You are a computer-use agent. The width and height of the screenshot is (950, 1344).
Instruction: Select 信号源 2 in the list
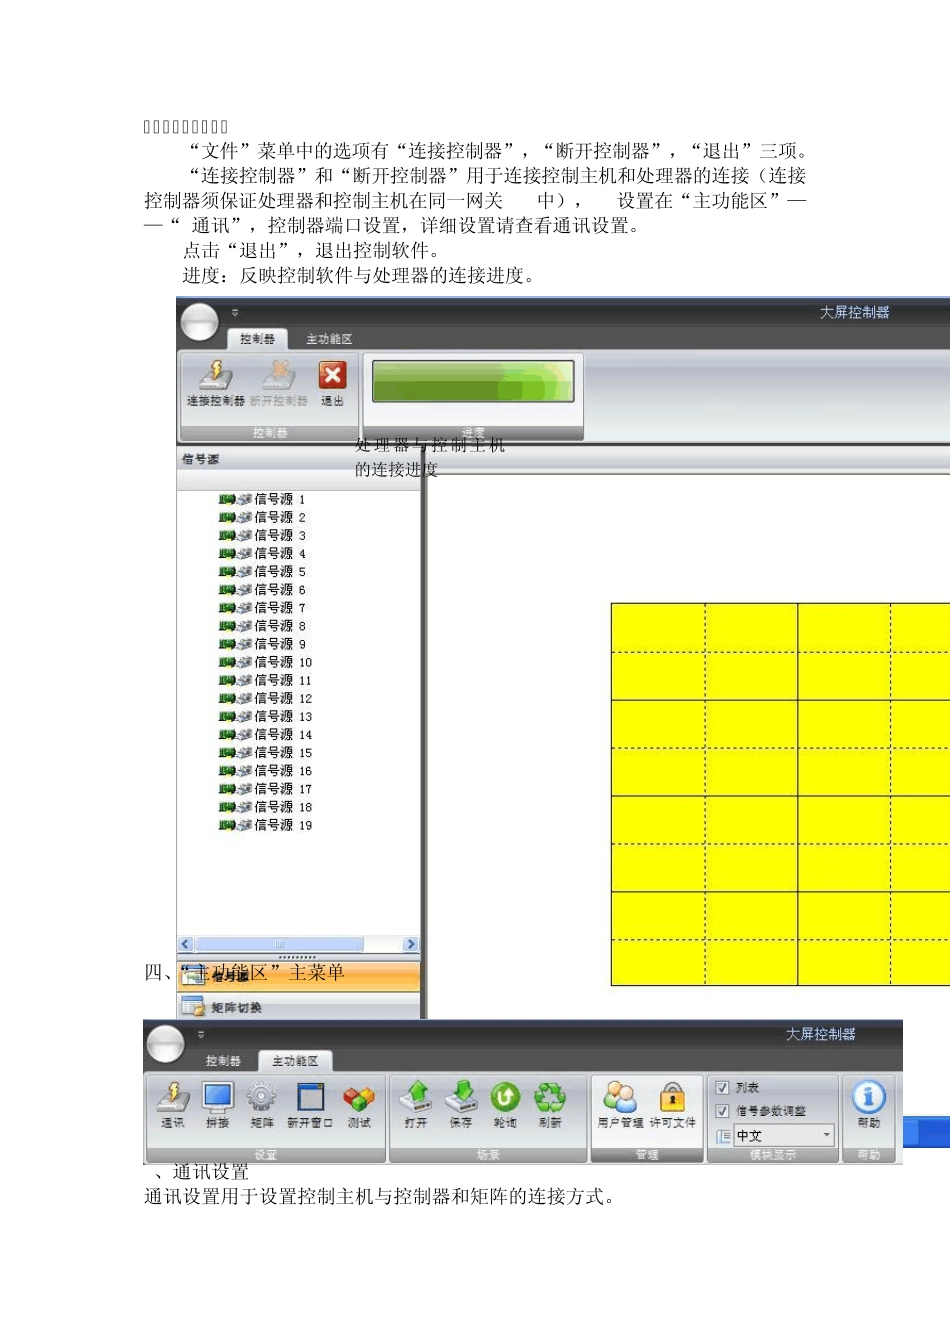(x=262, y=517)
